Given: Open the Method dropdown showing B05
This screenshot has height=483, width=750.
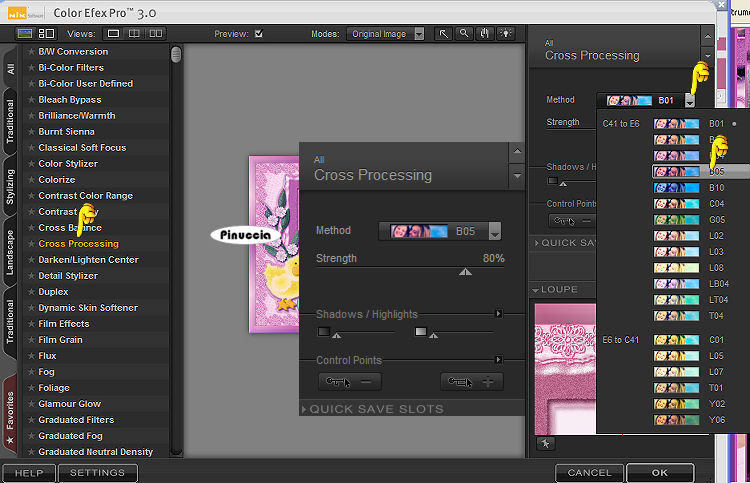Looking at the screenshot, I should [495, 231].
